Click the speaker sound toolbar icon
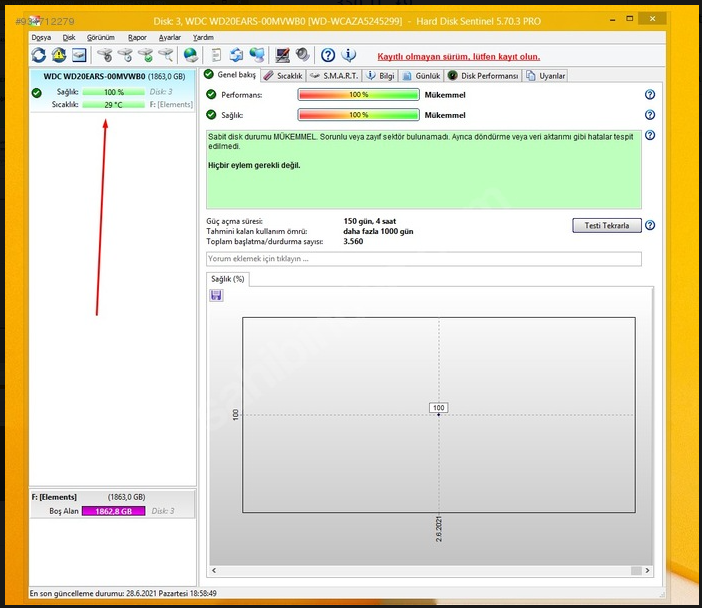Viewport: 702px width, 608px height. 303,55
